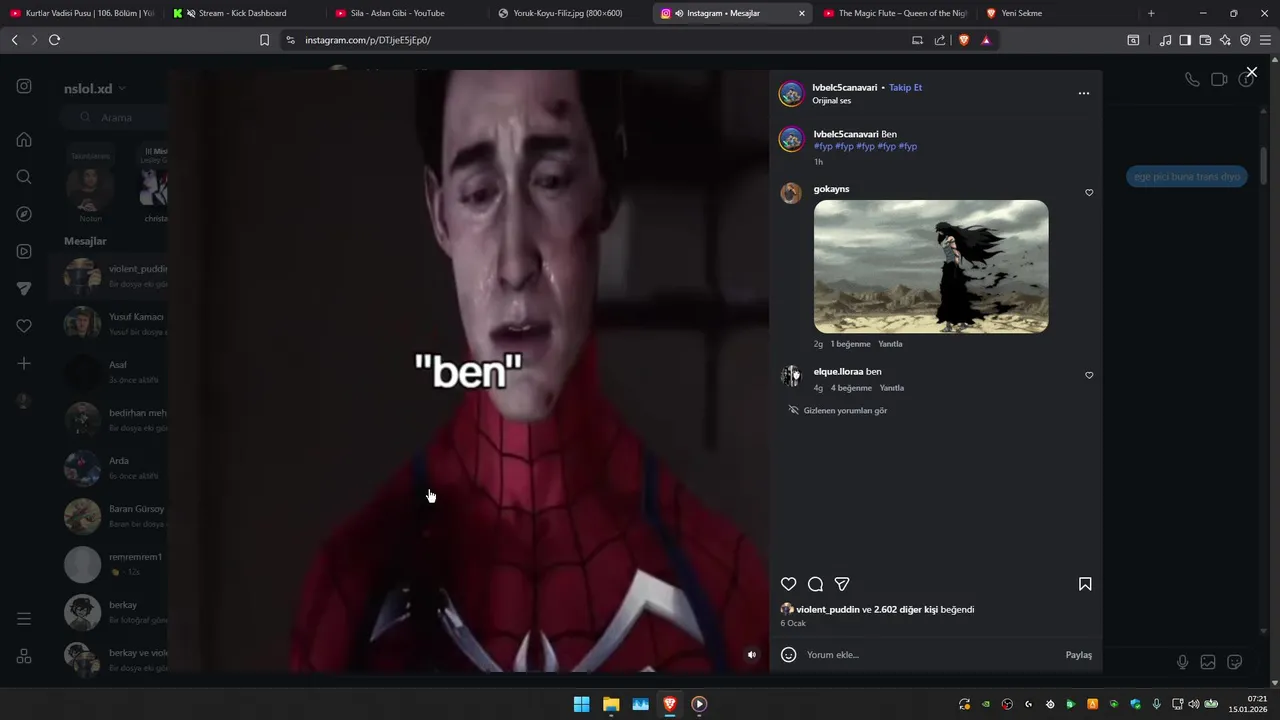Switch to 'Stream - Kick Dashboard' tab

tap(246, 13)
